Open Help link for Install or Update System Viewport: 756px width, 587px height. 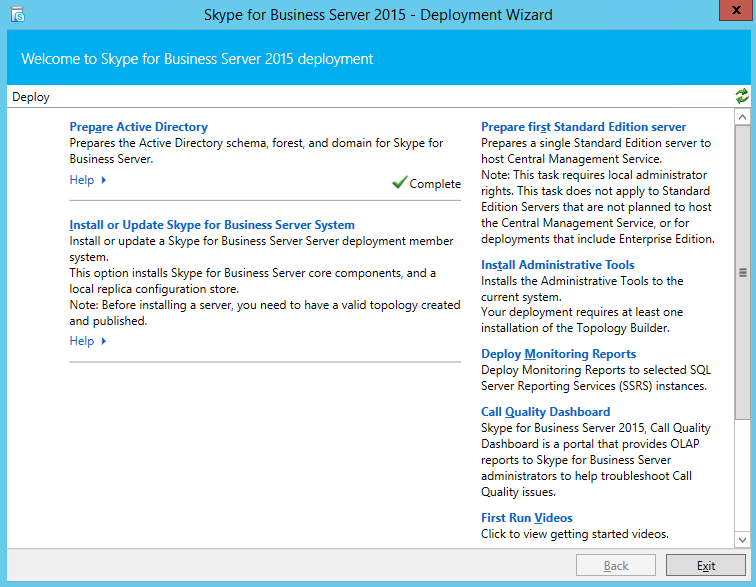(x=82, y=341)
